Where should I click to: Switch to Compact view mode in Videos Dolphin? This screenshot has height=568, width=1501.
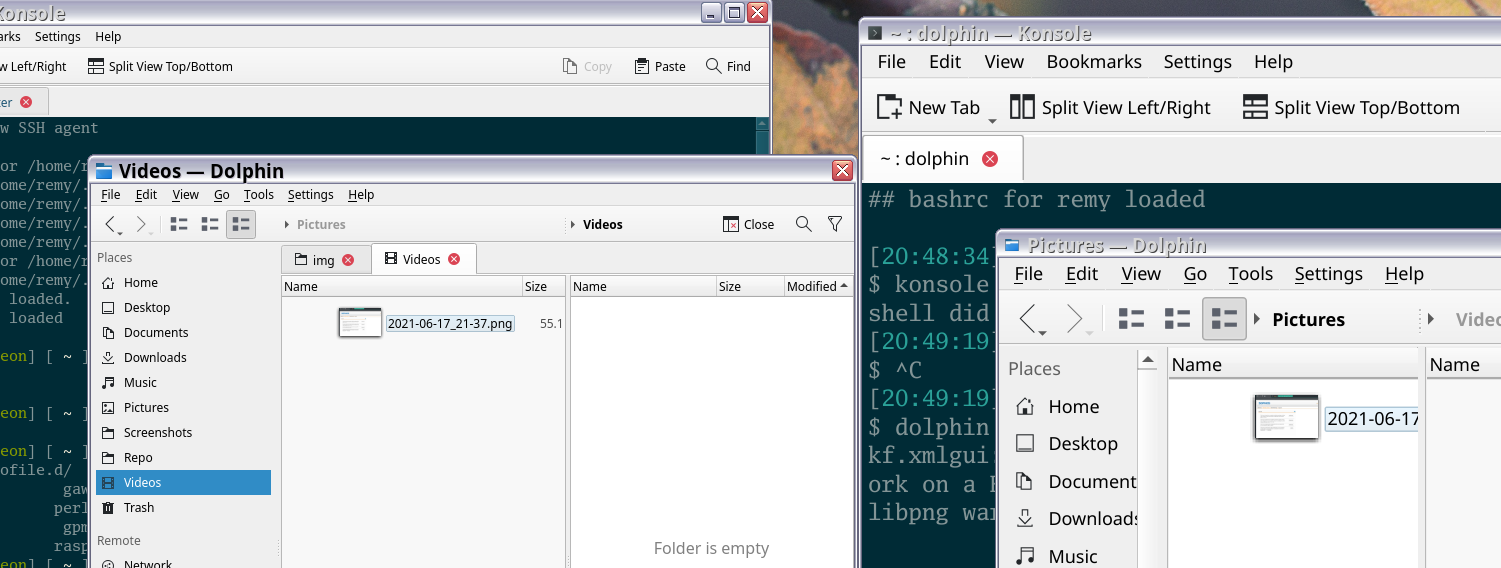pyautogui.click(x=210, y=224)
